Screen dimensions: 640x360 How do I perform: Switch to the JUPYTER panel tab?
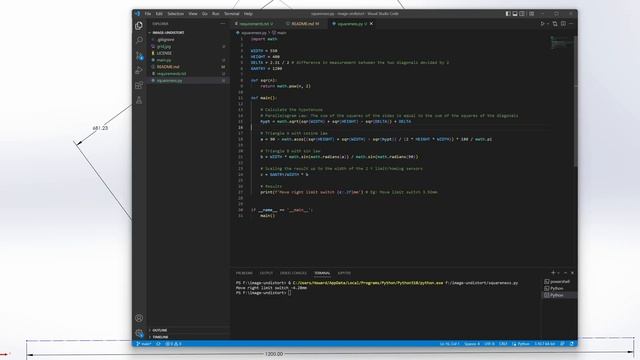click(344, 273)
